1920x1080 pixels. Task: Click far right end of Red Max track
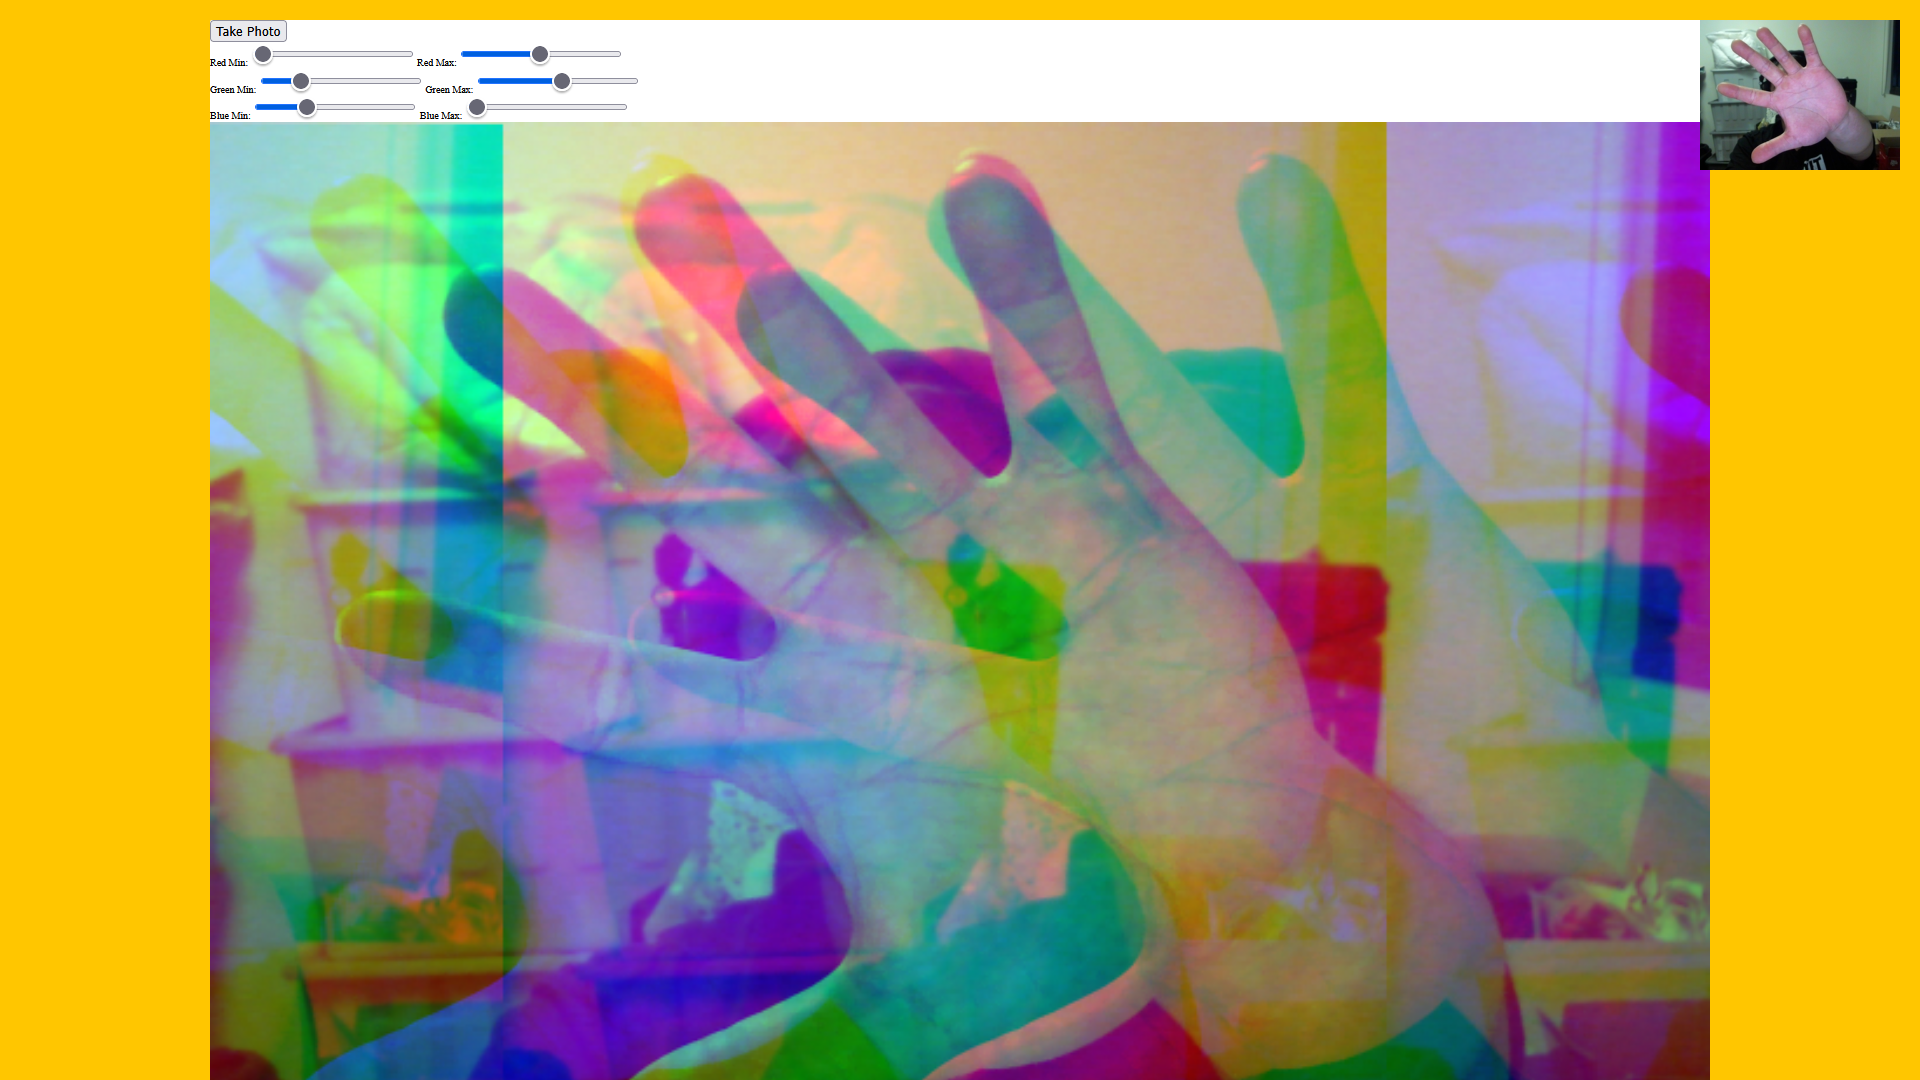[x=617, y=54]
